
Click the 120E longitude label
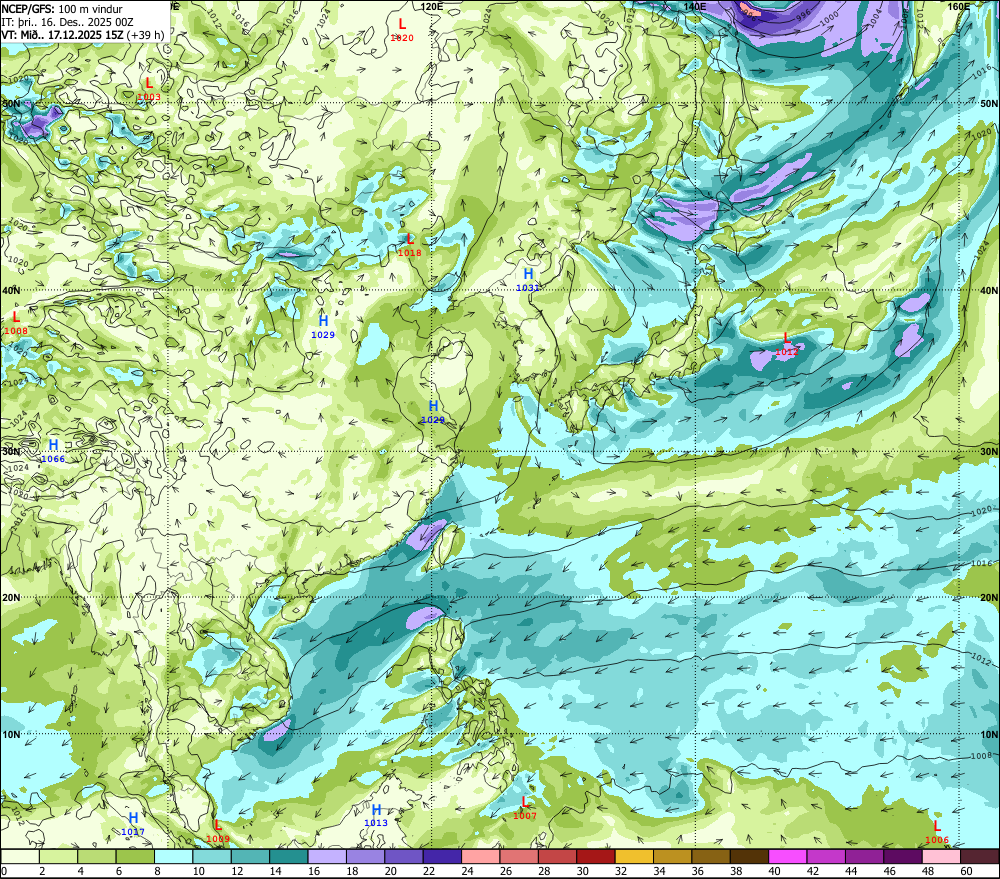(x=432, y=6)
